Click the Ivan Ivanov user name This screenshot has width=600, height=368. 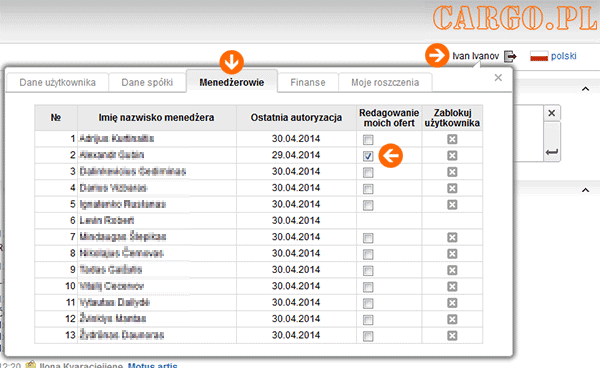476,56
